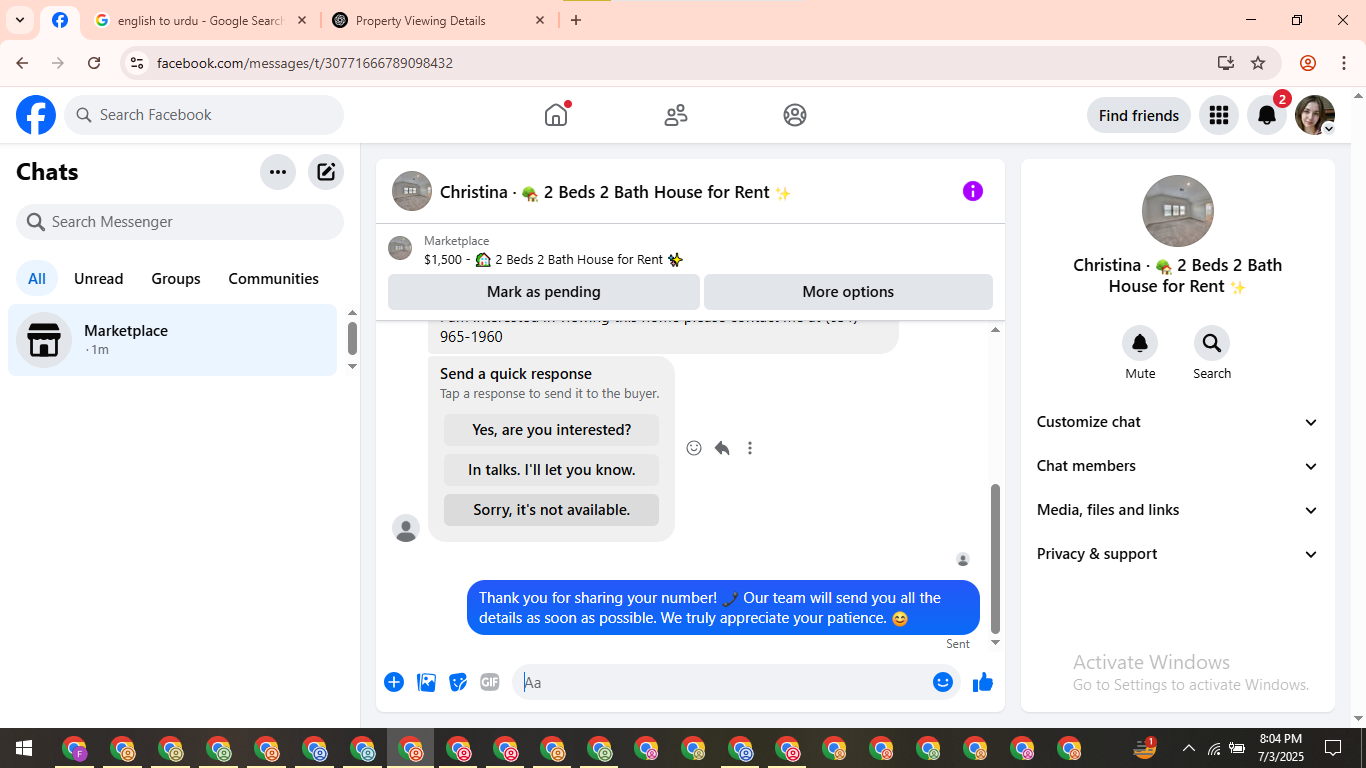1366x768 pixels.
Task: Open Windows notification center icon
Action: click(x=1332, y=748)
